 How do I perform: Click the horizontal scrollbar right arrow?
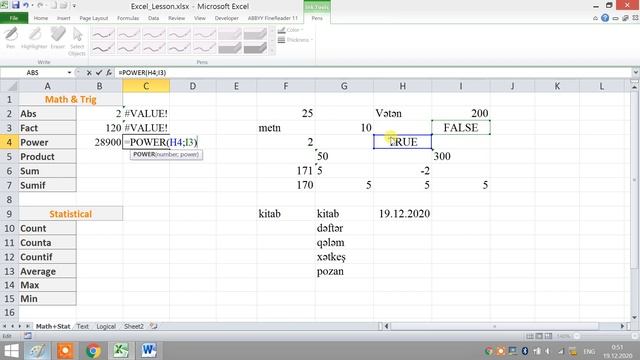(x=622, y=326)
